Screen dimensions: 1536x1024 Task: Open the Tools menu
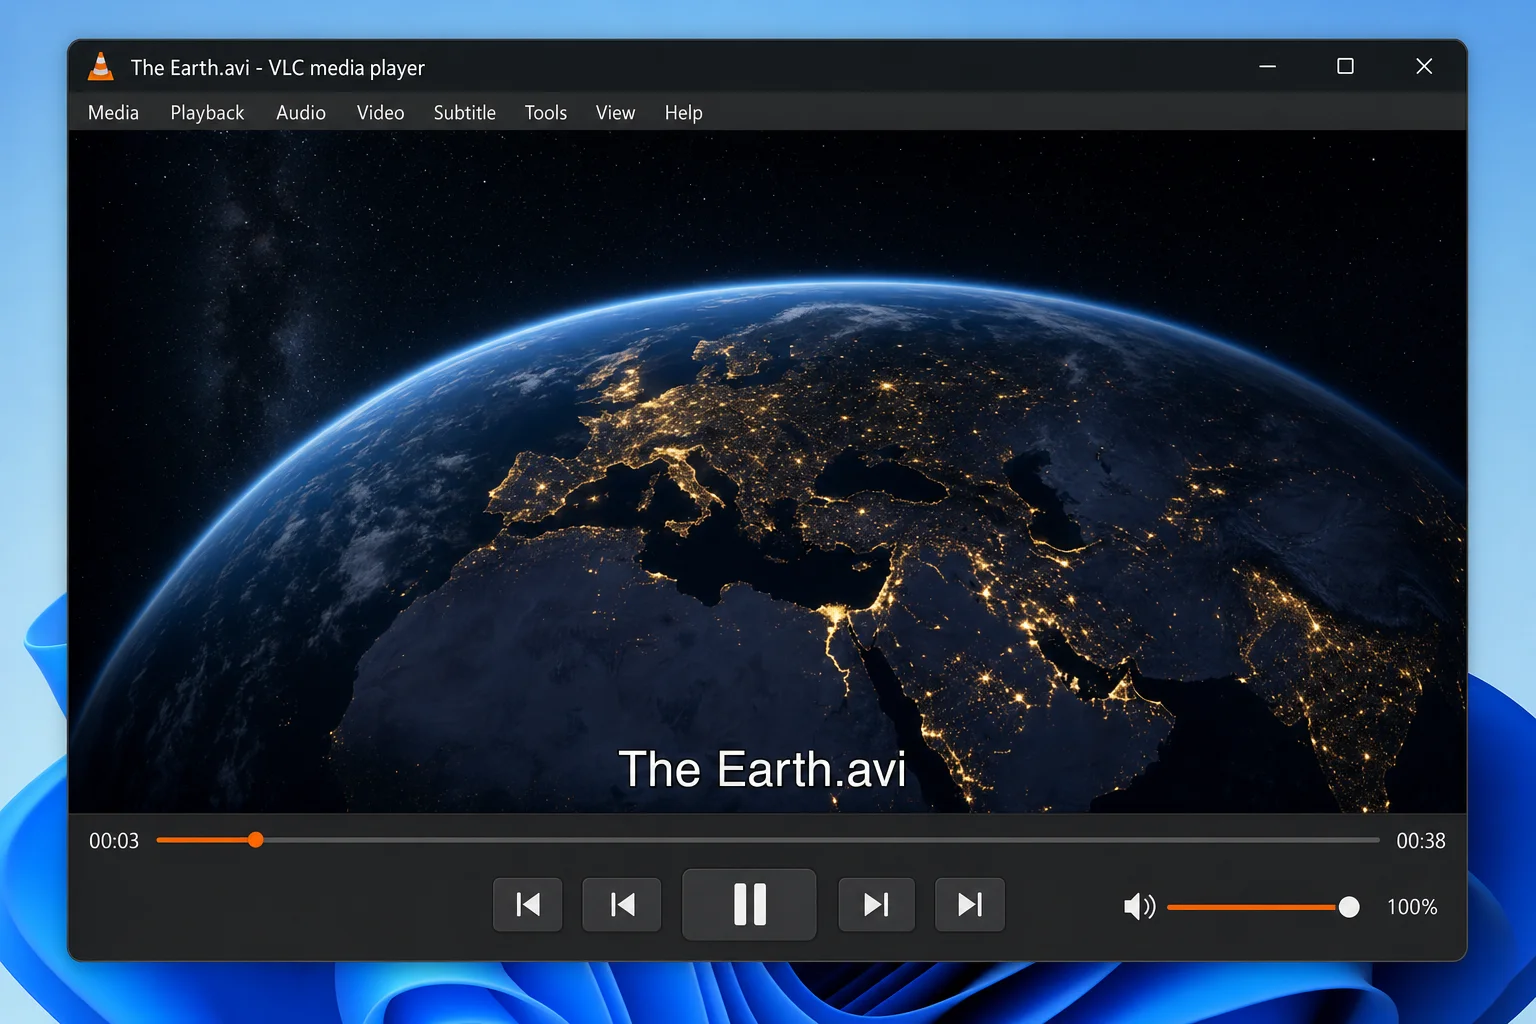tap(546, 113)
